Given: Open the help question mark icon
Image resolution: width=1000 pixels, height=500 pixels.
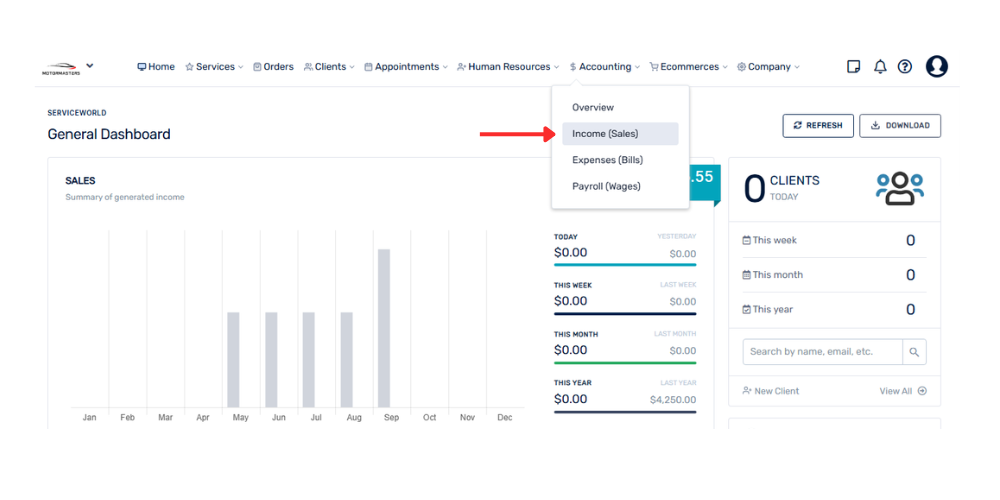Looking at the screenshot, I should click(905, 67).
